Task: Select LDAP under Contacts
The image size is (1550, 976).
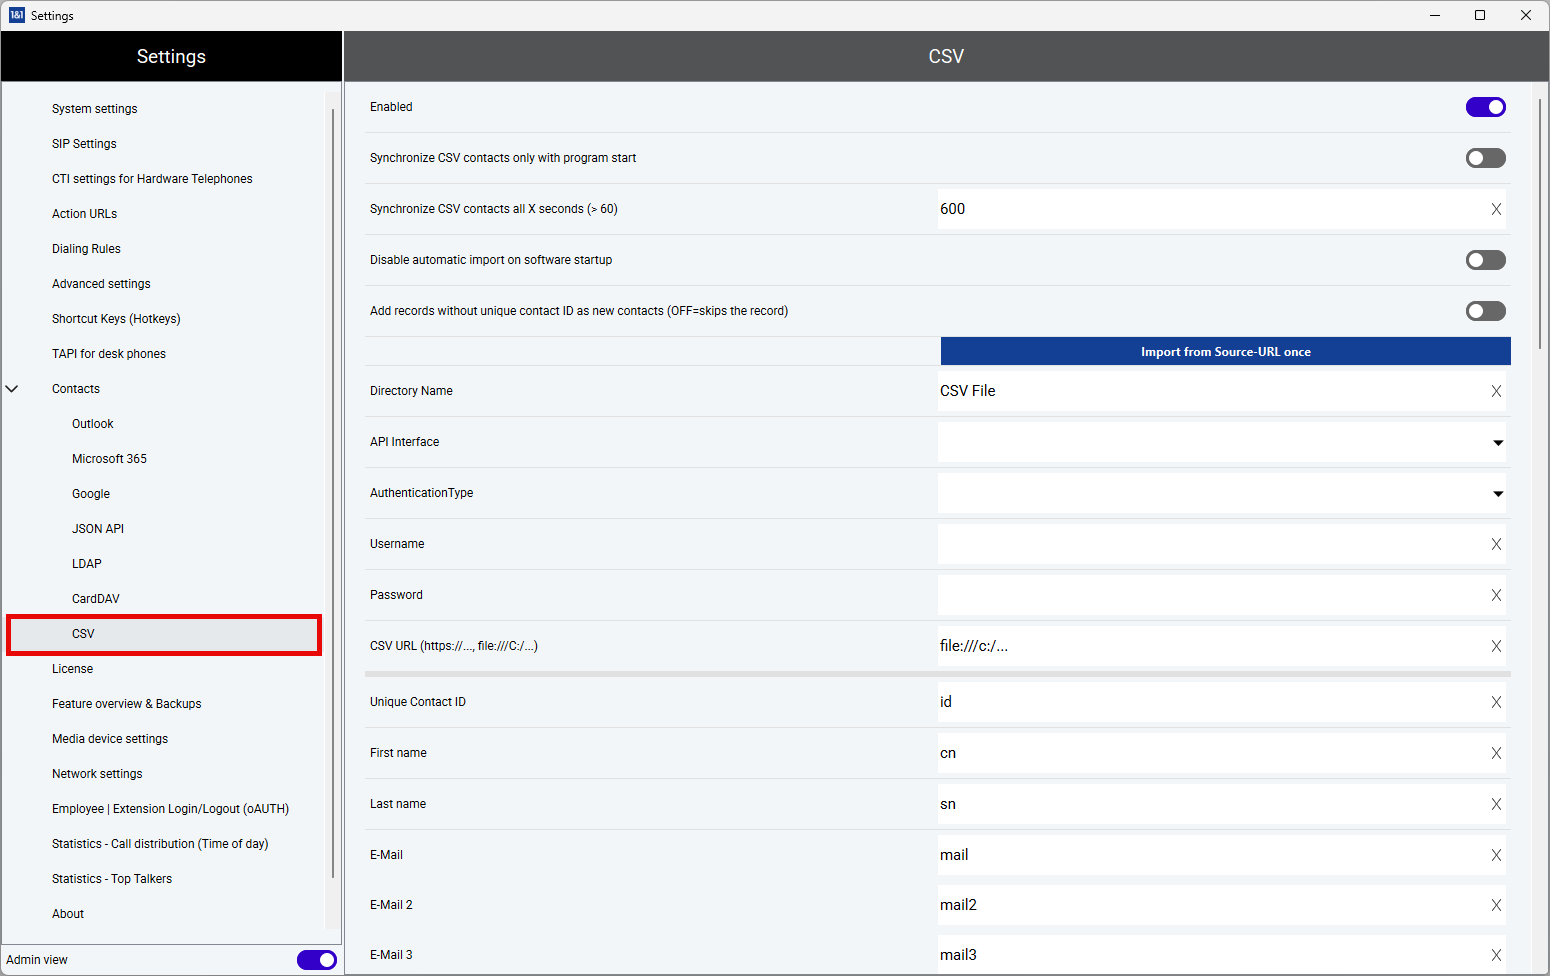Action: coord(87,564)
